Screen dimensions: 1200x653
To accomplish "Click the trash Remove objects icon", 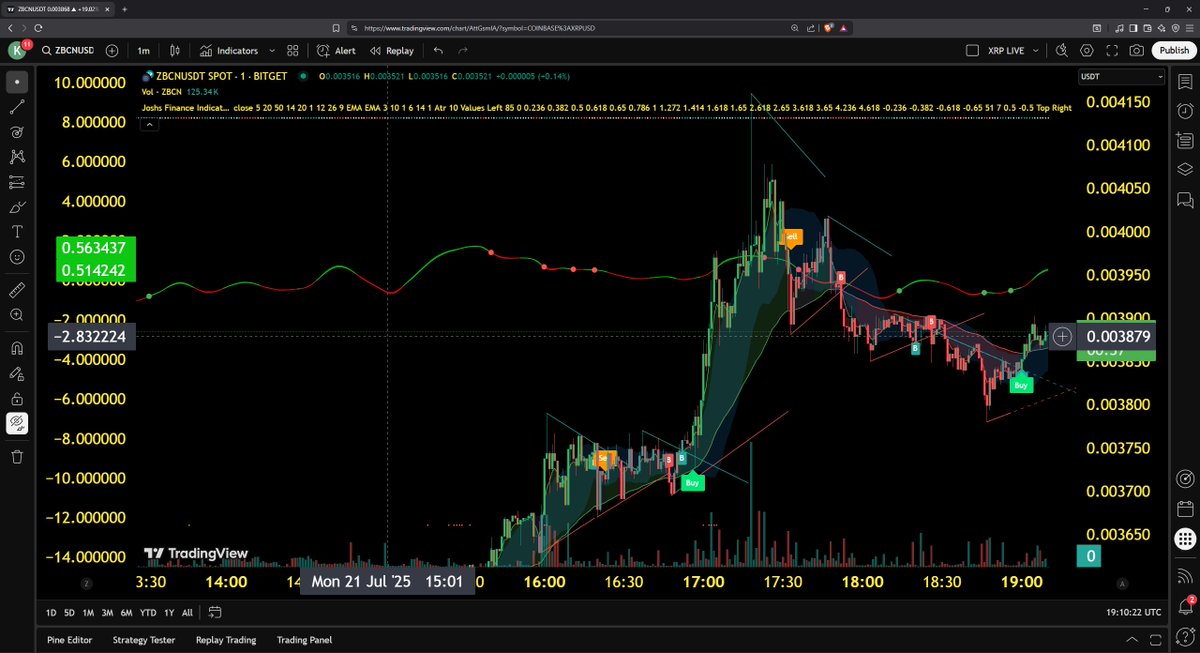I will 17,457.
